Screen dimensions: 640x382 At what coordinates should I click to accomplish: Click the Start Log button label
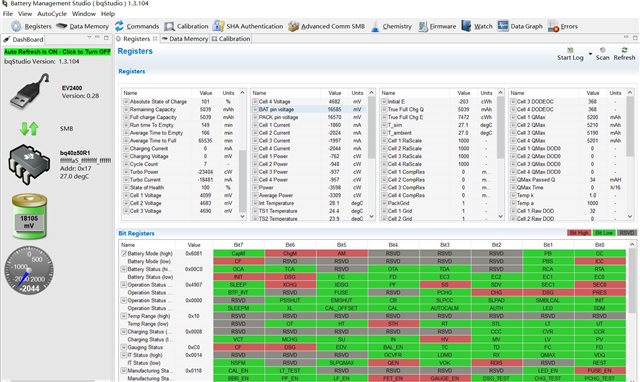click(570, 58)
